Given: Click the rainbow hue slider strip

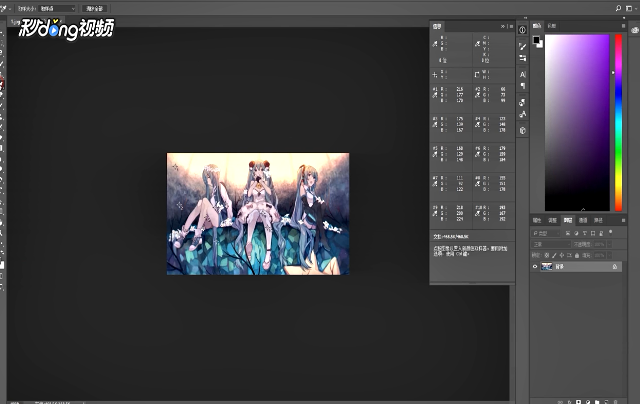Looking at the screenshot, I should (x=619, y=123).
